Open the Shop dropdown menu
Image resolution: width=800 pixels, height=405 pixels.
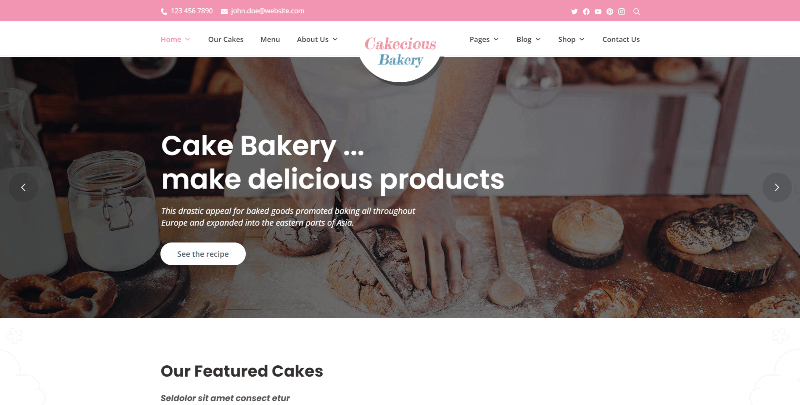[x=571, y=39]
